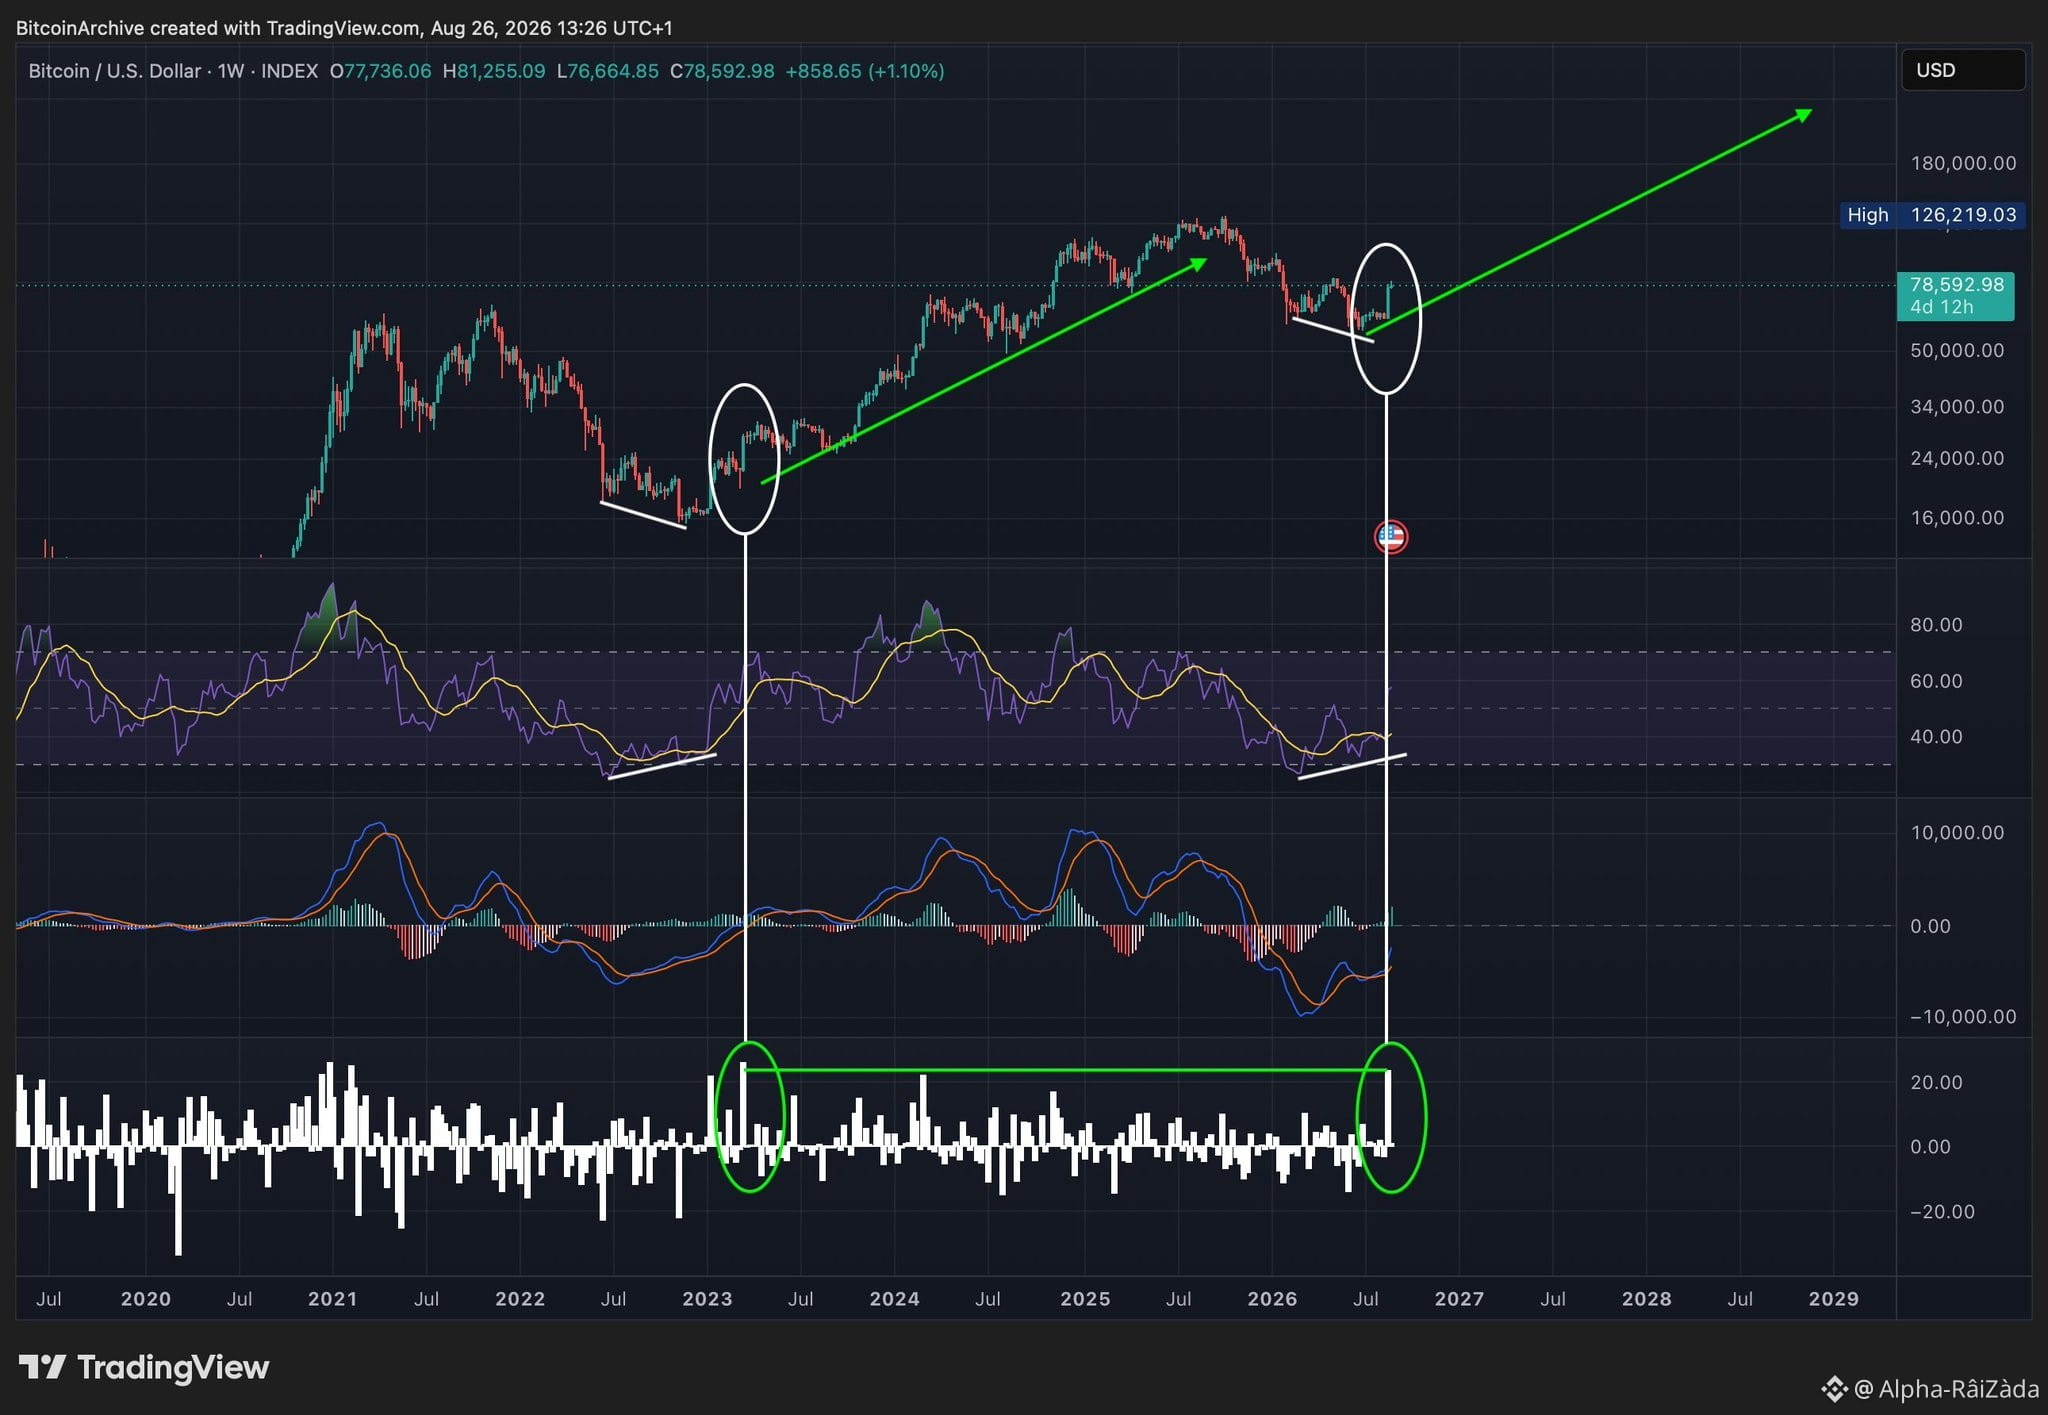Click the 24,000.00 price axis label
Viewport: 2048px width, 1415px height.
click(1957, 459)
